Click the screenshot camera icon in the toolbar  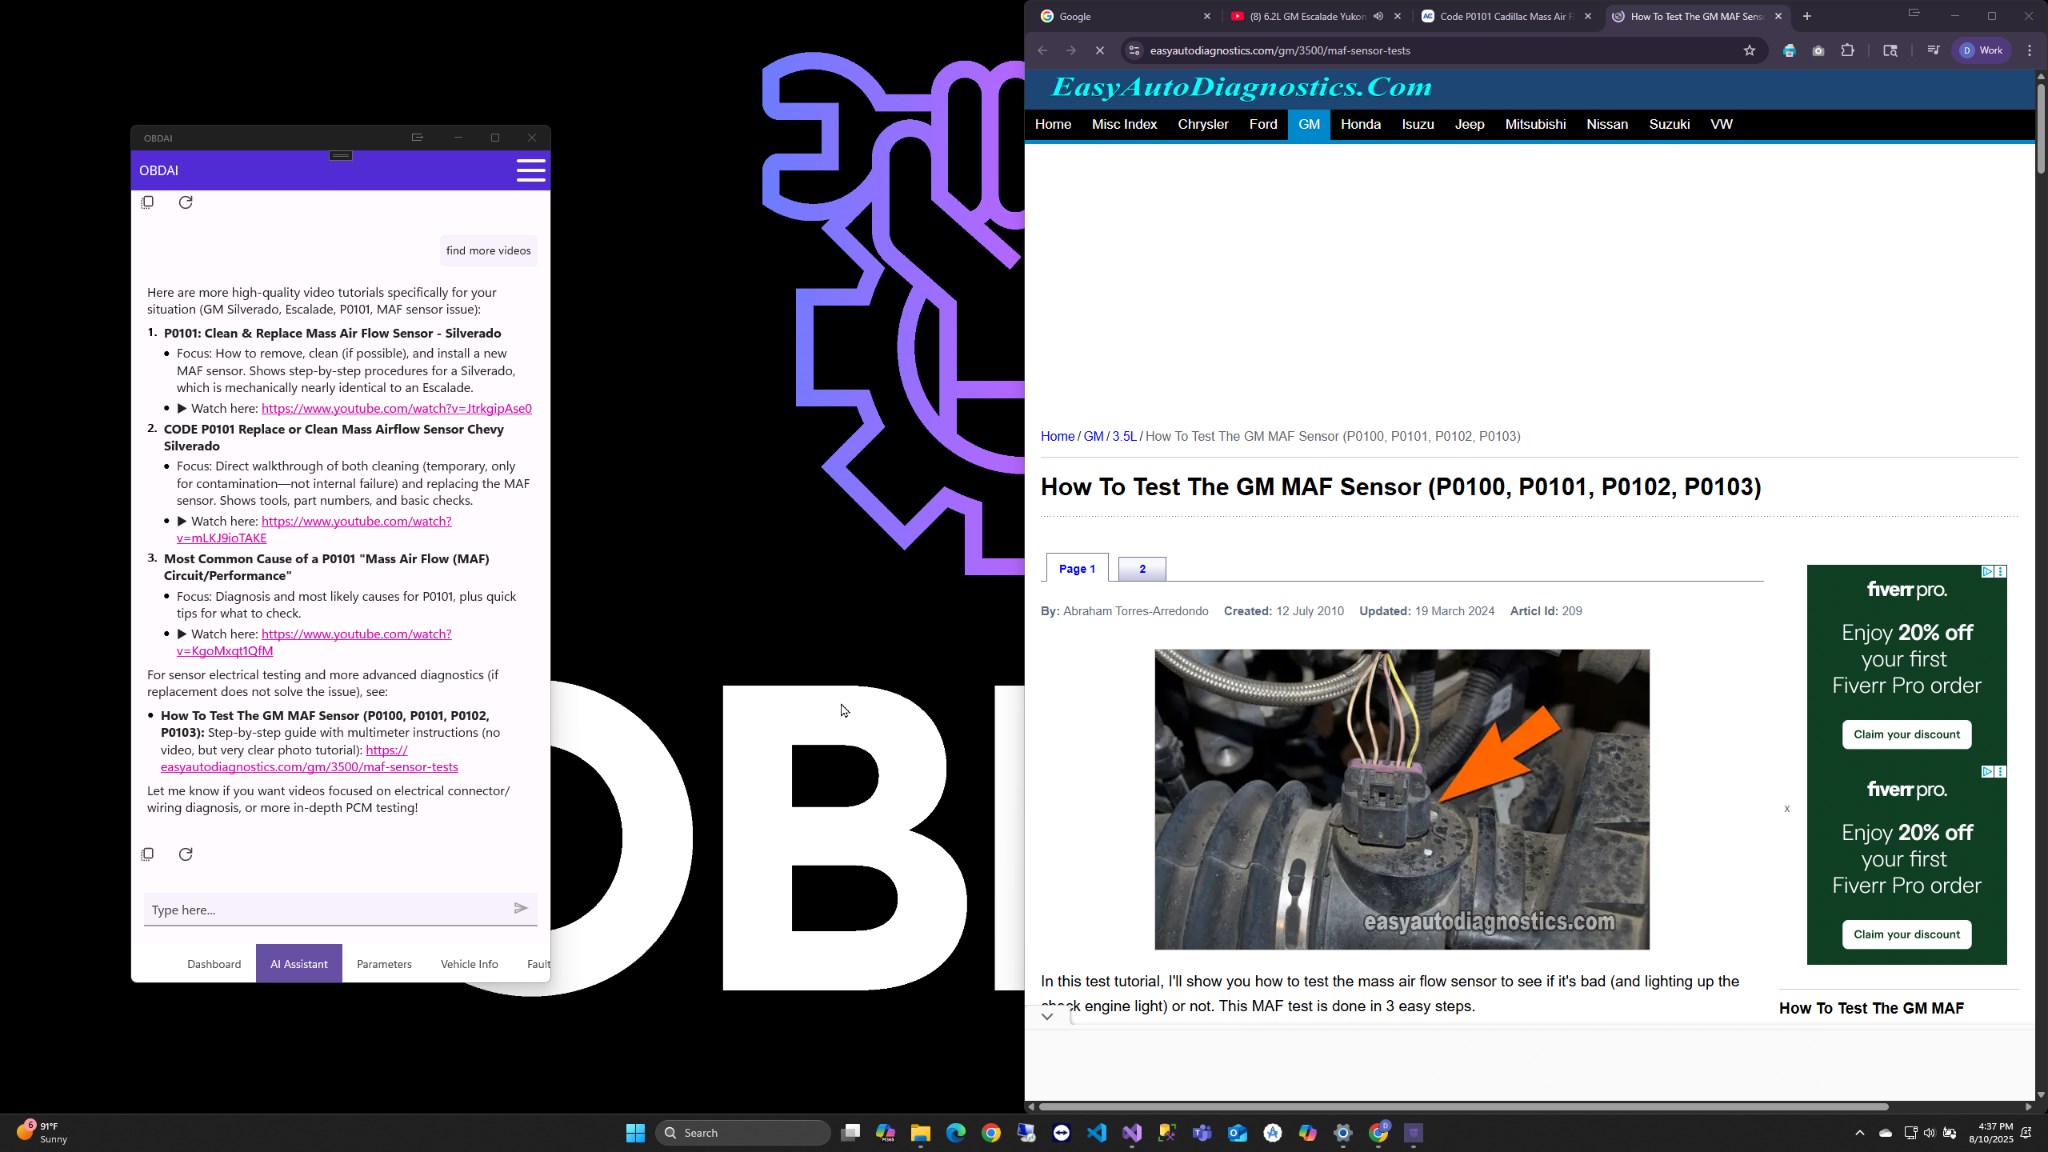click(x=1818, y=50)
